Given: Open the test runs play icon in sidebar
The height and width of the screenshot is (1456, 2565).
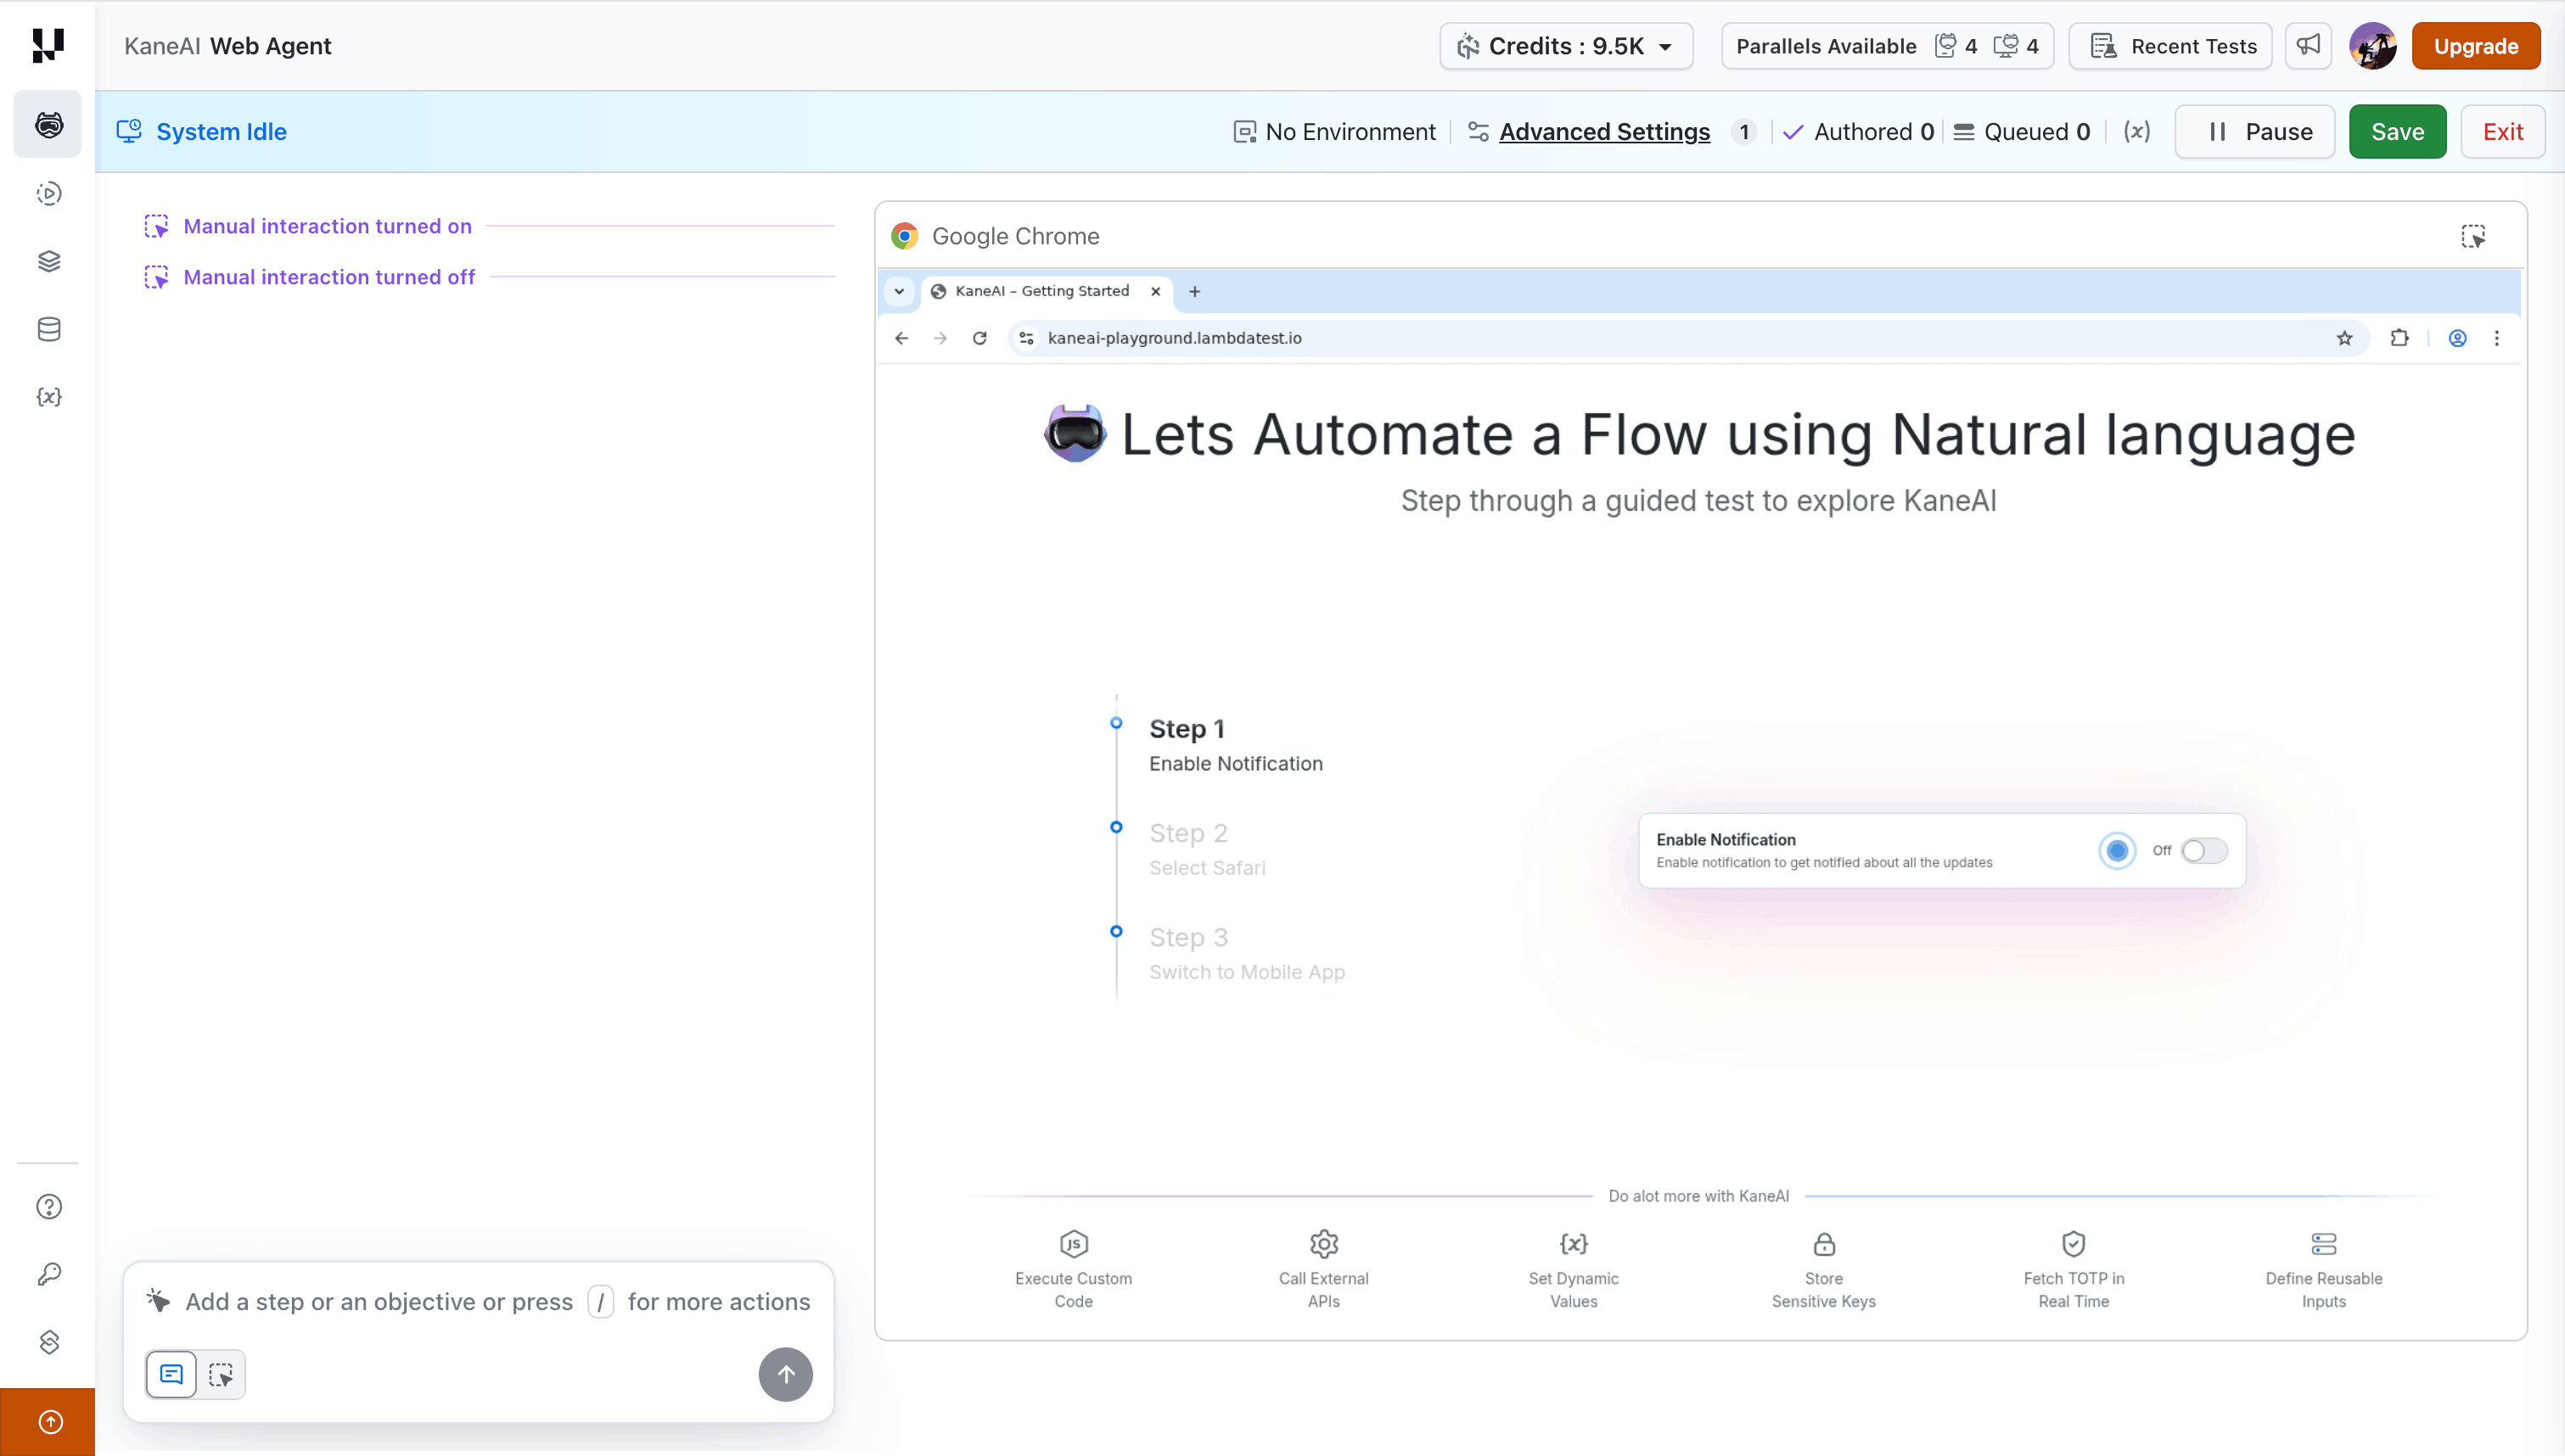Looking at the screenshot, I should point(48,193).
